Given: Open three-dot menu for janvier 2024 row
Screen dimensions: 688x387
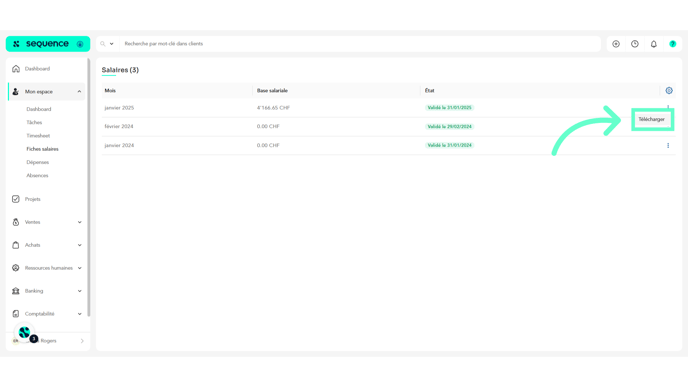Looking at the screenshot, I should [668, 145].
